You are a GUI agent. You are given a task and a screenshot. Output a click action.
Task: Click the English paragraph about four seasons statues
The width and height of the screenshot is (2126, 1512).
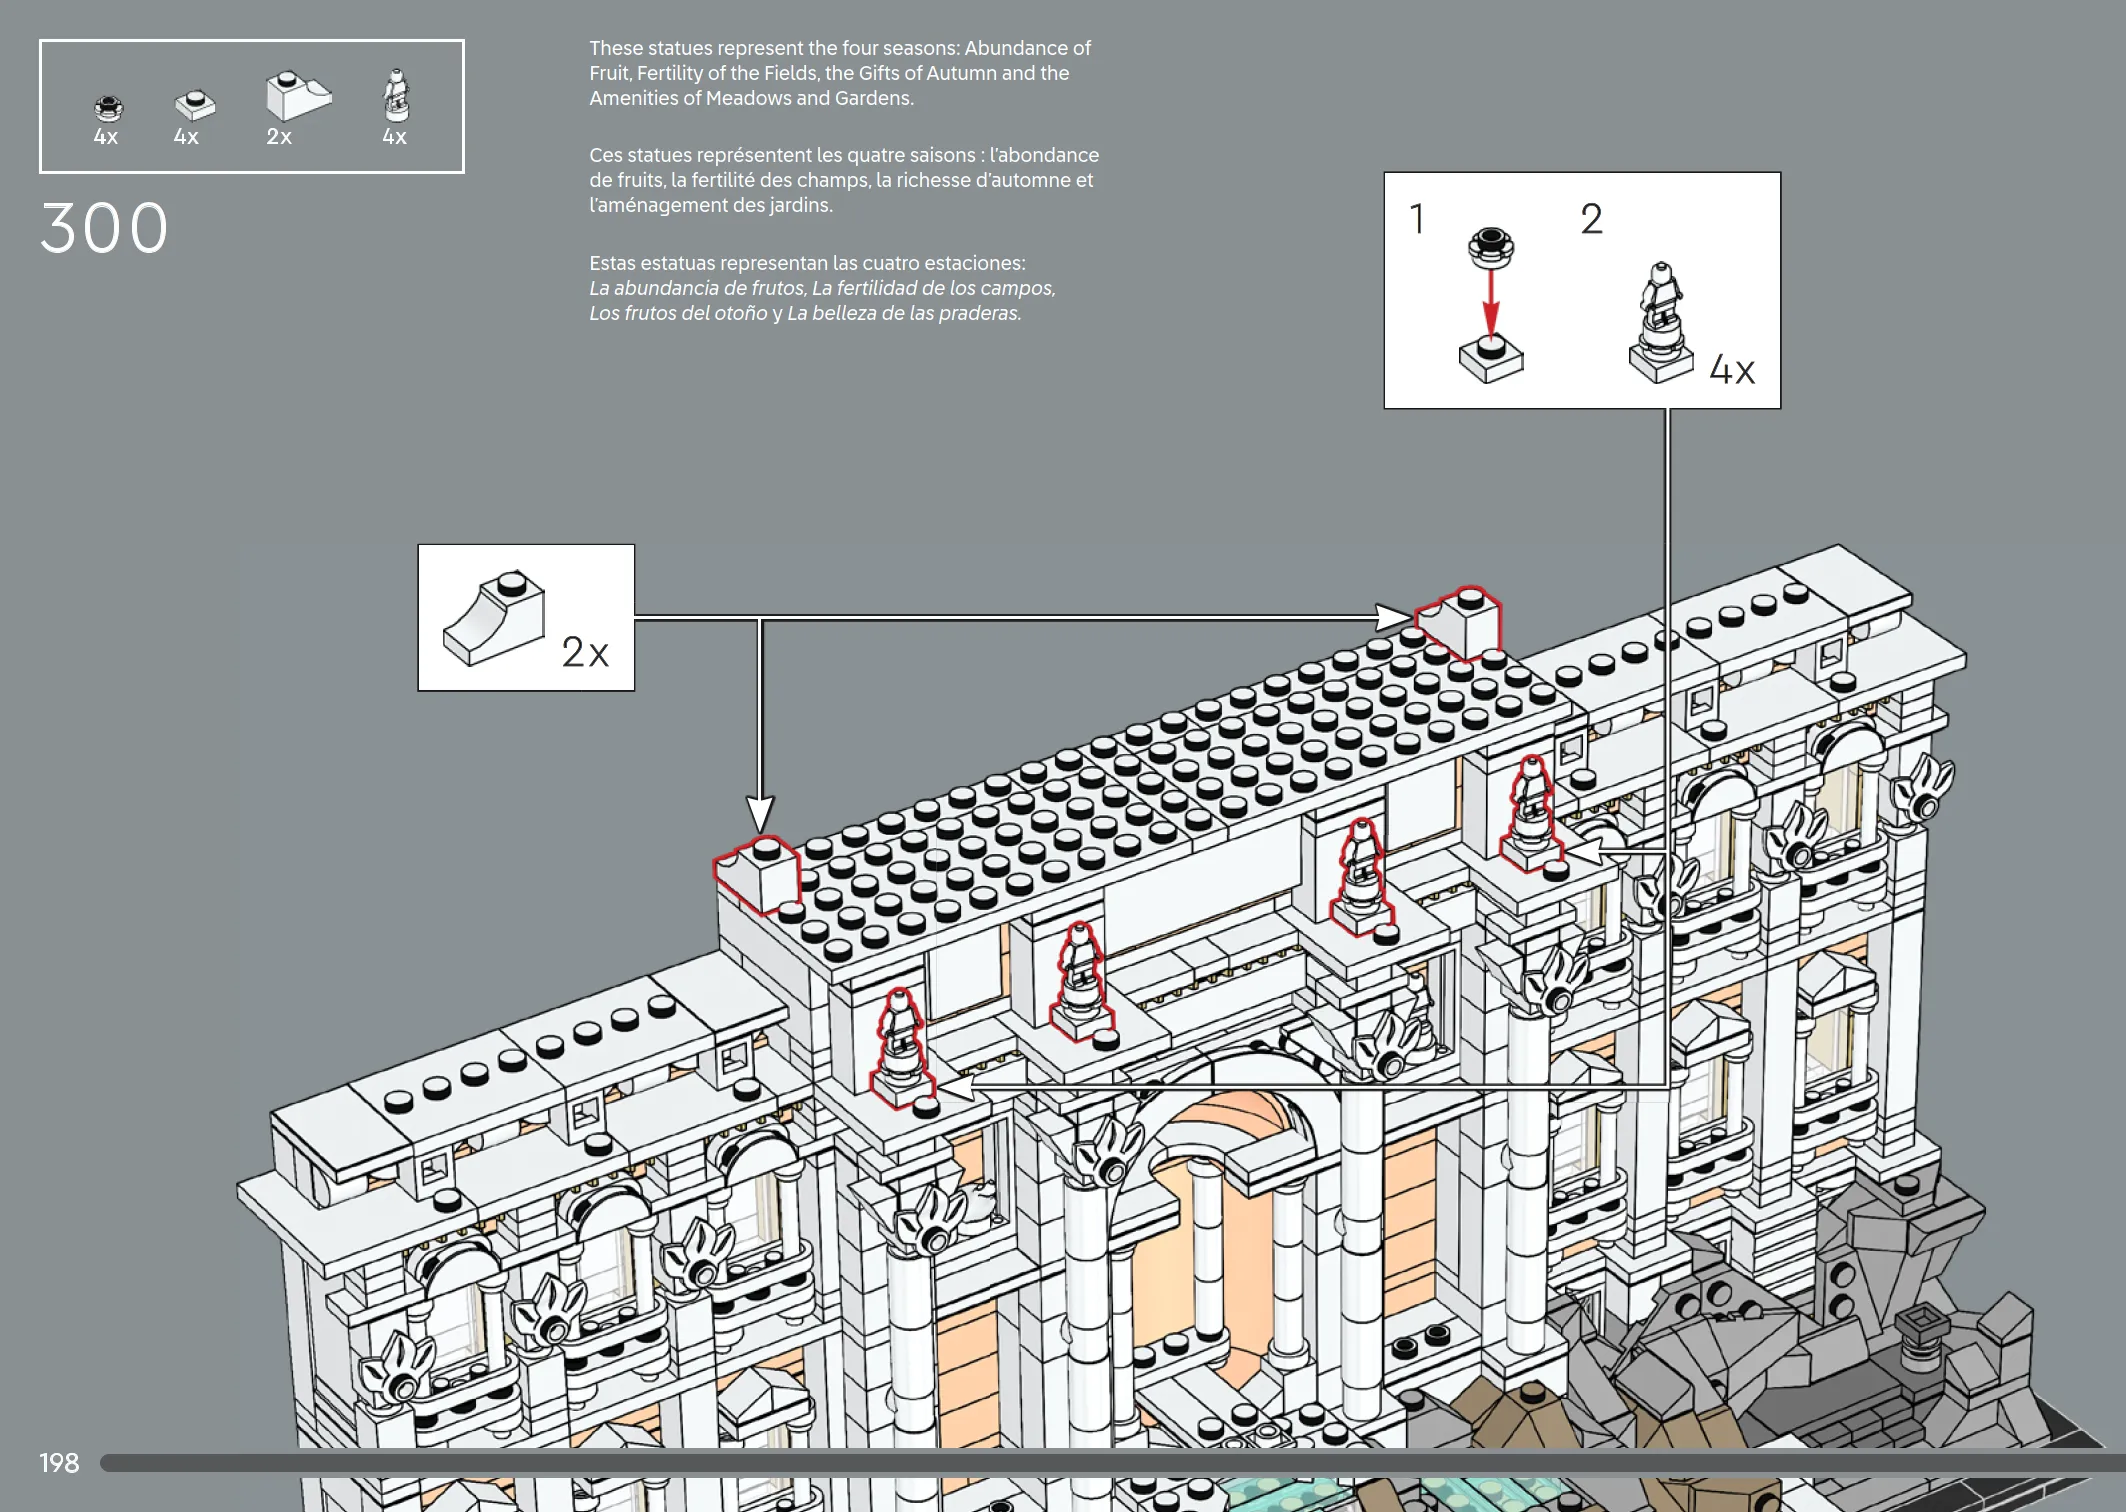point(840,73)
